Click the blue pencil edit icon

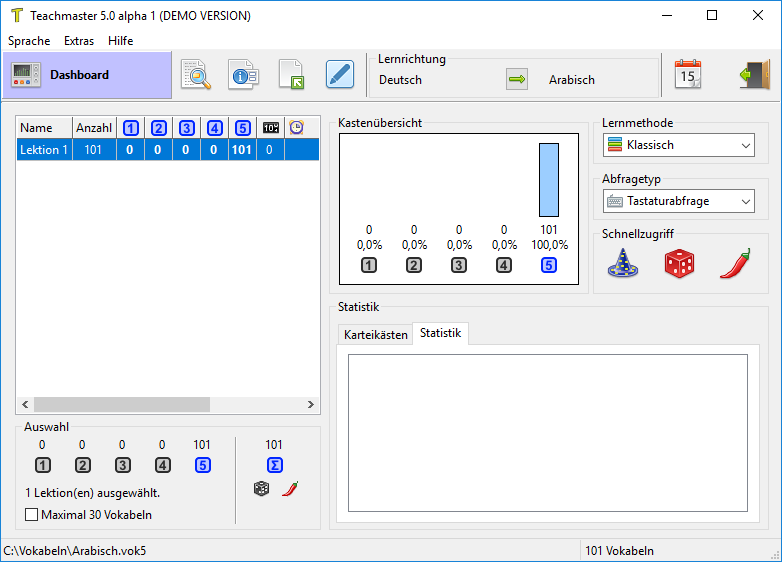pos(340,75)
